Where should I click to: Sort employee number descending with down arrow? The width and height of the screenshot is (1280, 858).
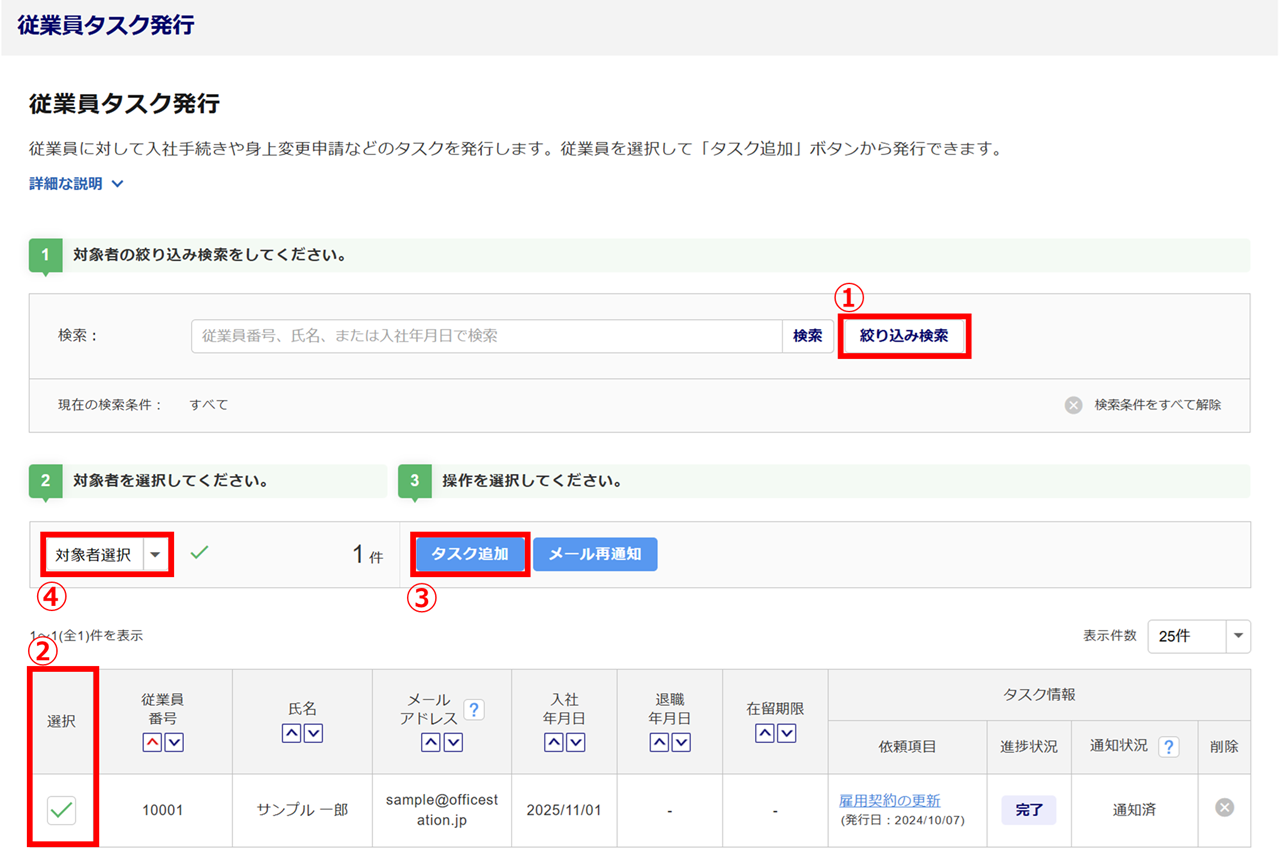pyautogui.click(x=174, y=743)
